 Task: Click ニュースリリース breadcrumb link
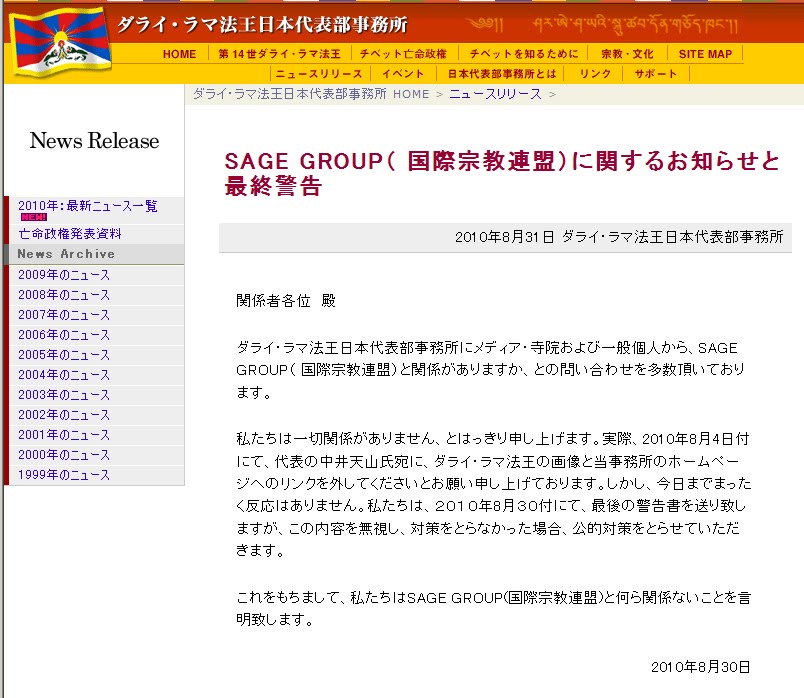coord(495,94)
